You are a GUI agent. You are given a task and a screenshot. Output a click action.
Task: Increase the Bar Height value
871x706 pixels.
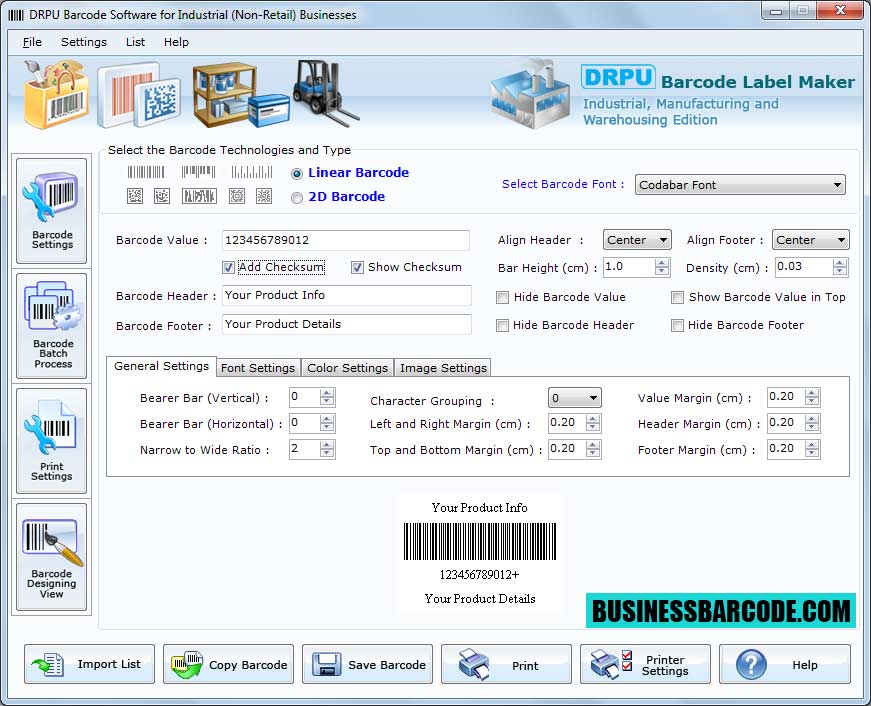(662, 263)
